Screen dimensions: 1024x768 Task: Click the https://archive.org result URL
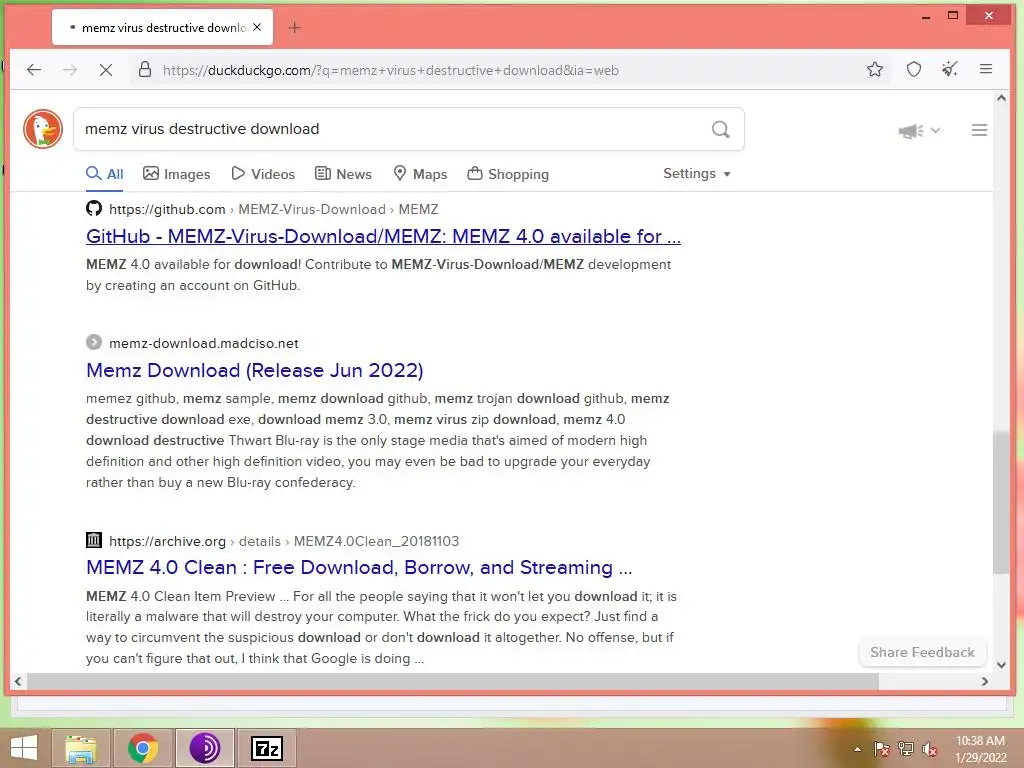(167, 541)
